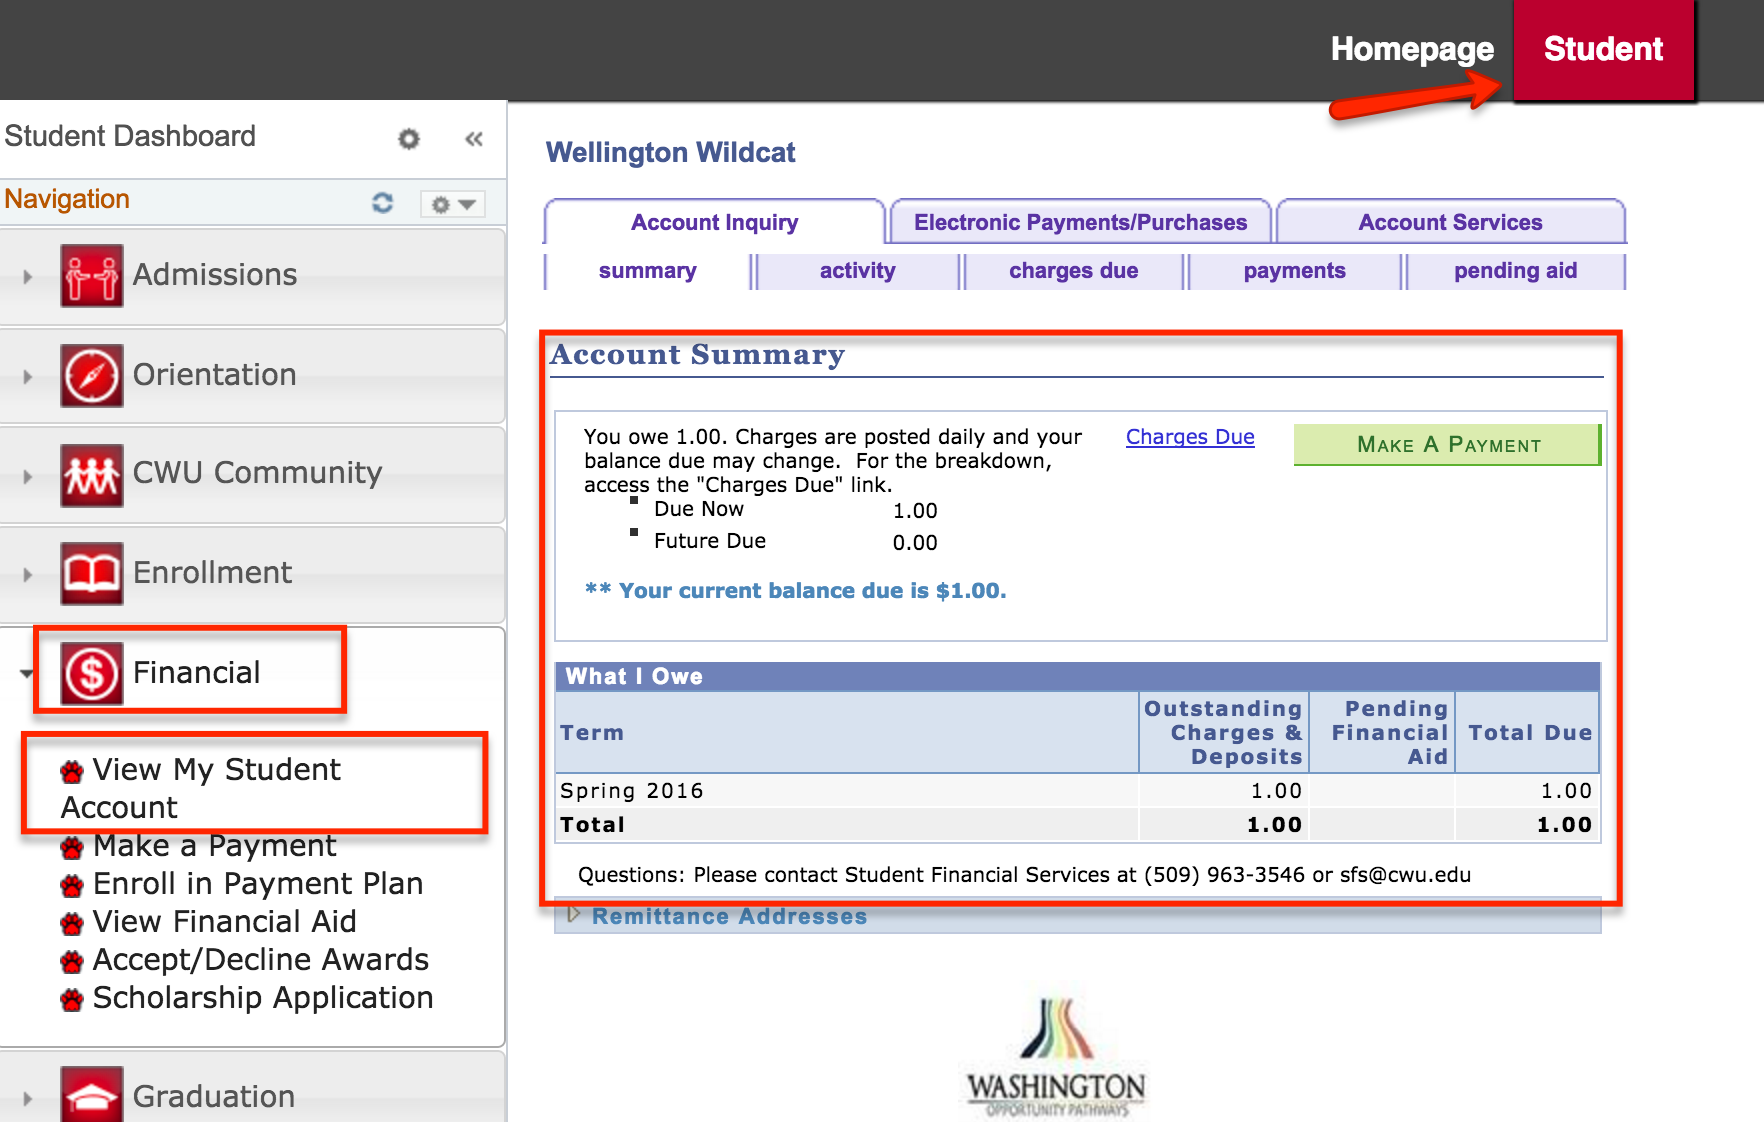
Task: Click paw icon beside View My Student Account
Action: pos(72,772)
